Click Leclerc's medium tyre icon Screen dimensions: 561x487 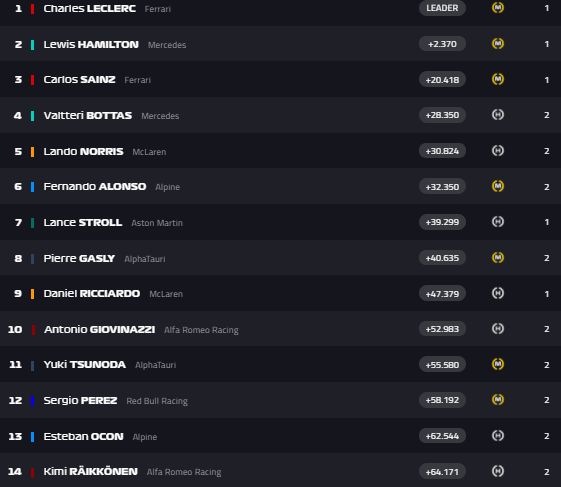[498, 8]
